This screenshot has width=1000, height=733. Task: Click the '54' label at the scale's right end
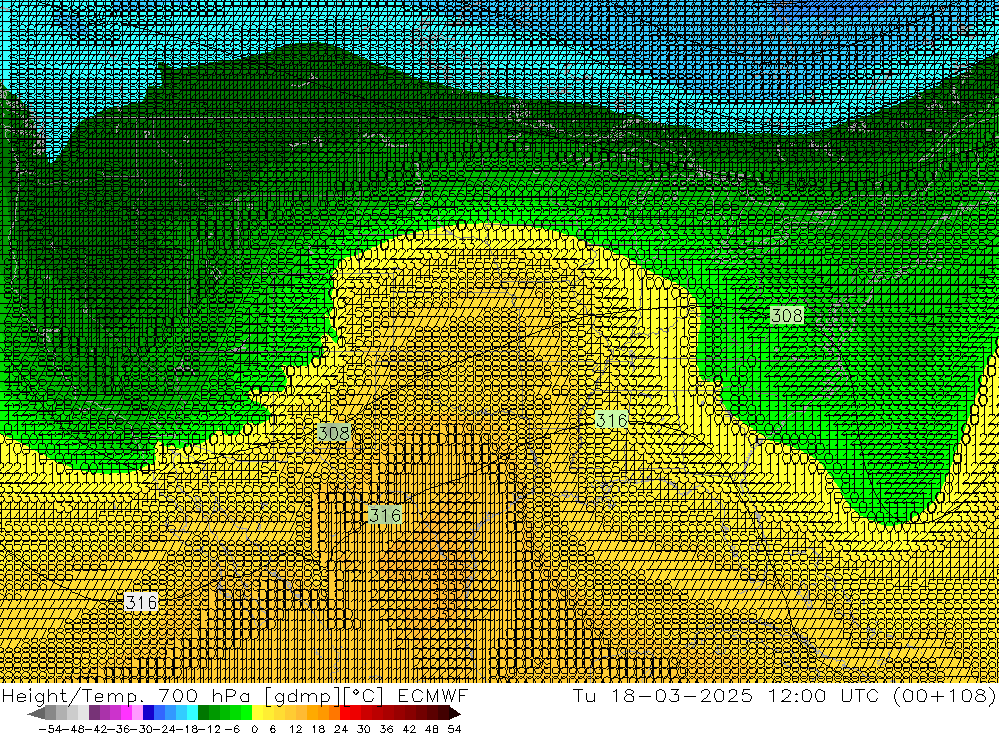pyautogui.click(x=454, y=729)
